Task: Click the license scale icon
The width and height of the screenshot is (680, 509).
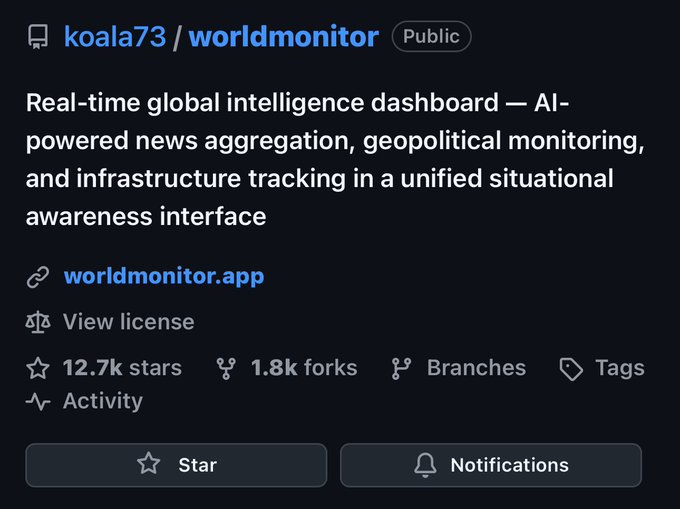Action: click(38, 322)
